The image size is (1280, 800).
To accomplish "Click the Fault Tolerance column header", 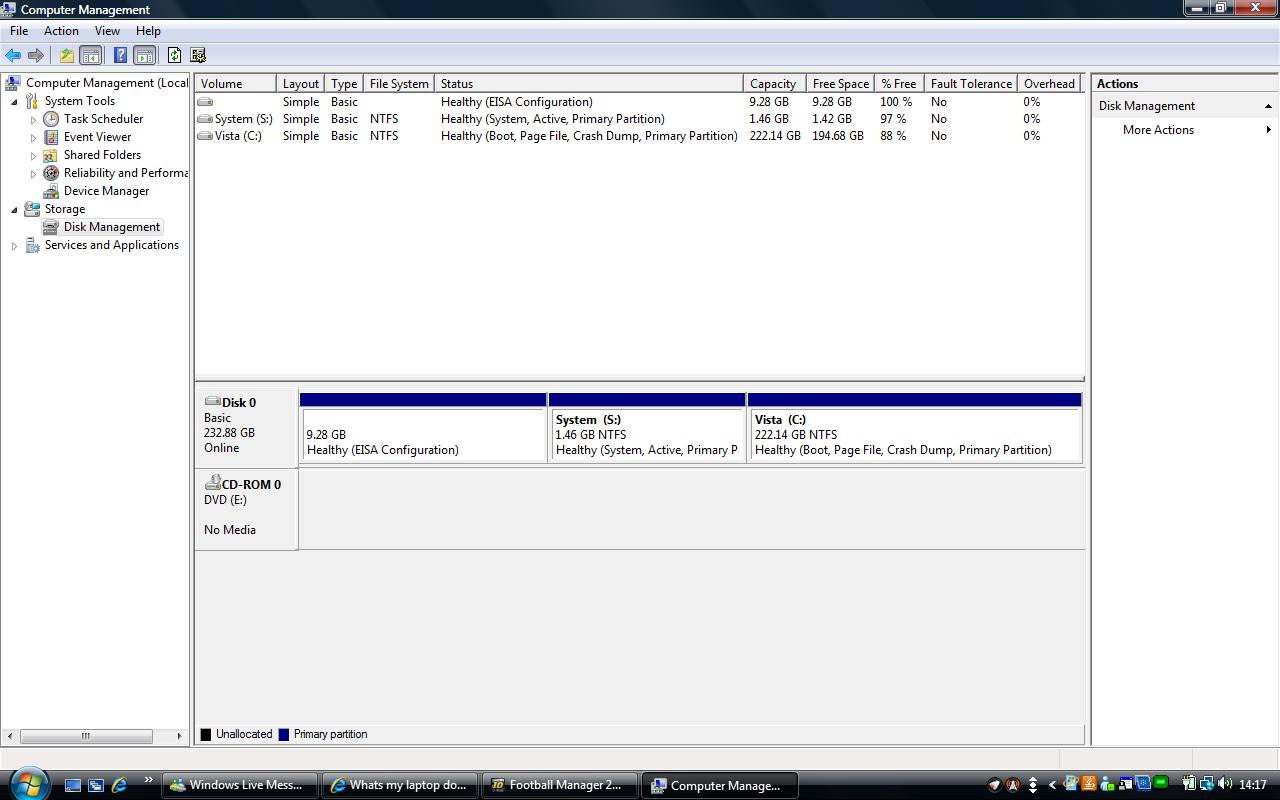I will click(x=970, y=84).
